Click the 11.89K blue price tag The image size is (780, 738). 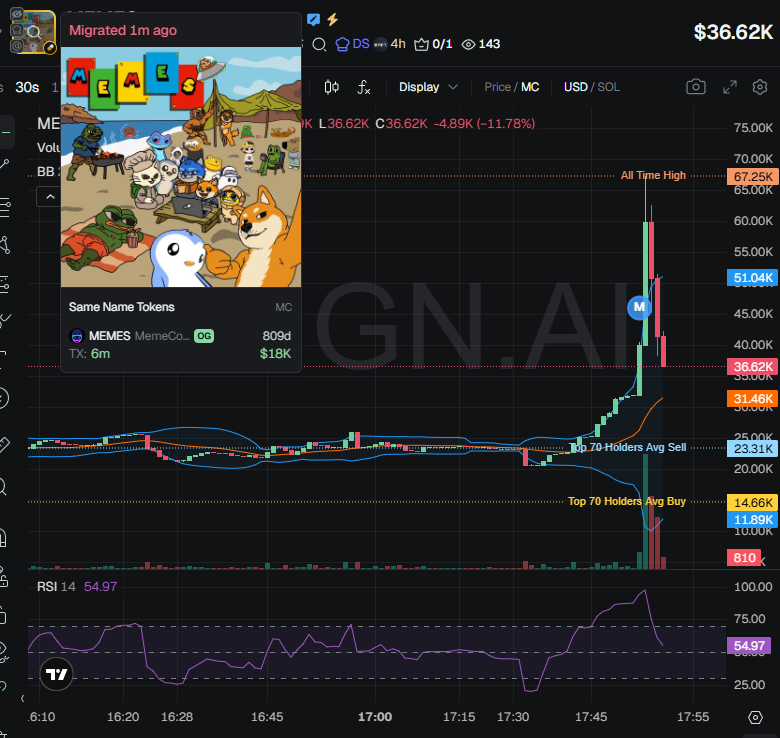[753, 520]
